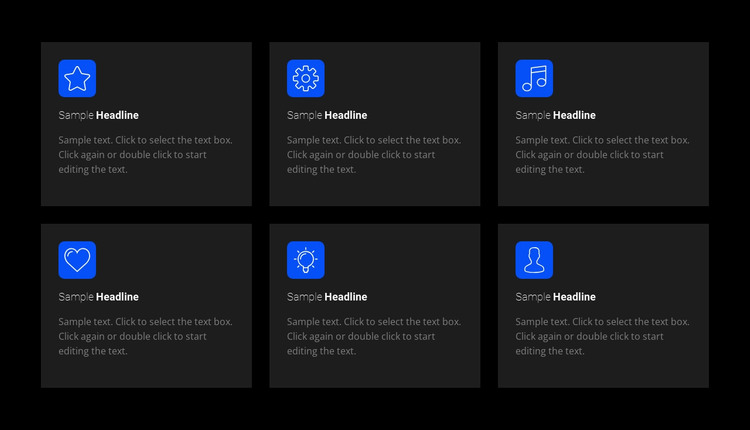Select the sample text in the star card

pyautogui.click(x=145, y=154)
